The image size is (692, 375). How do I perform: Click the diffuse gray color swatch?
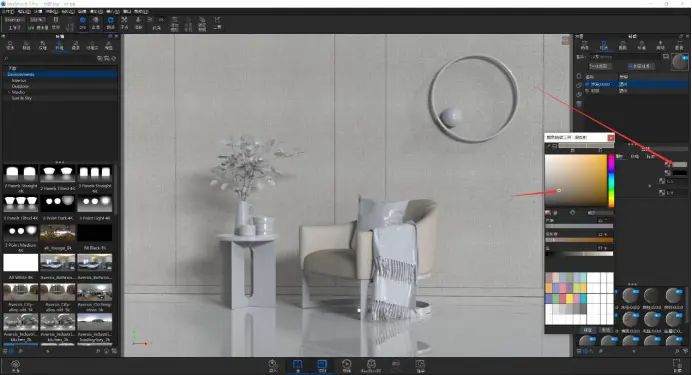click(x=680, y=165)
